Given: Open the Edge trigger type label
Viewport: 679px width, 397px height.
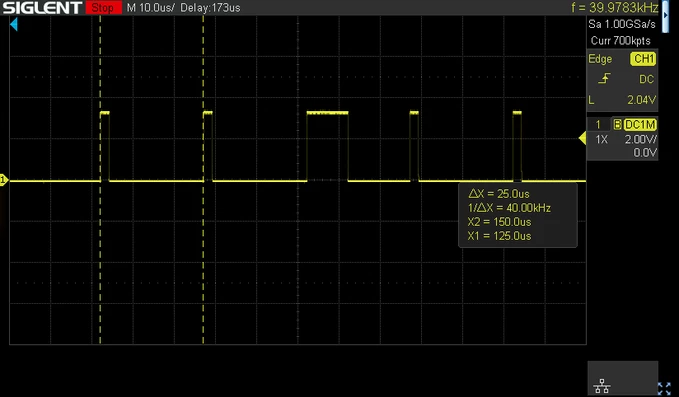Looking at the screenshot, I should pyautogui.click(x=600, y=59).
